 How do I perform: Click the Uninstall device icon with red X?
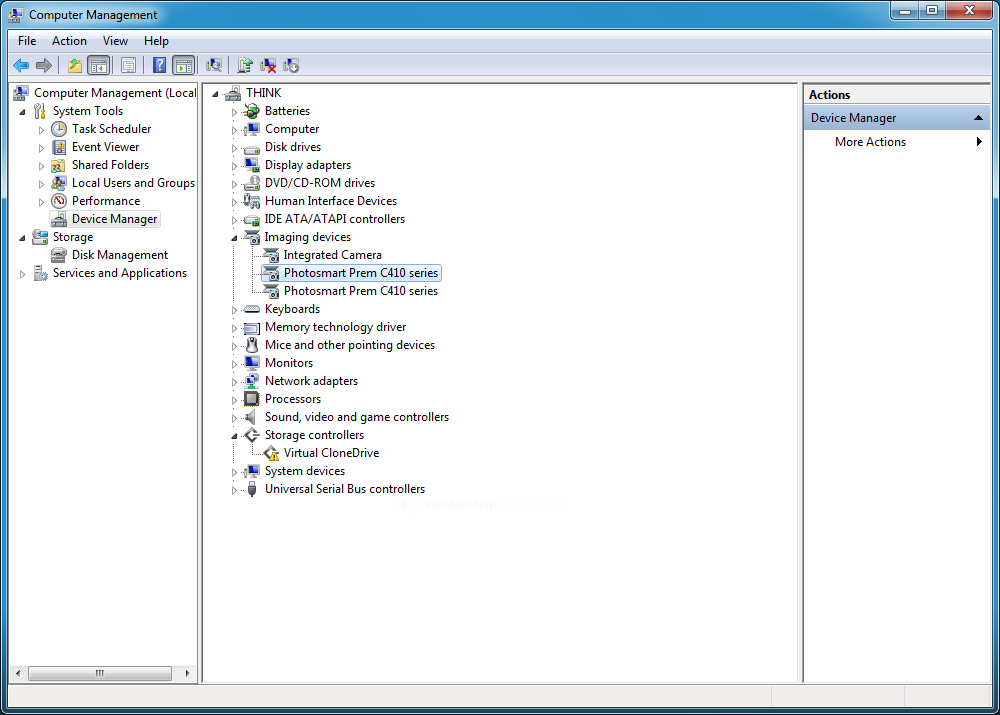(268, 66)
